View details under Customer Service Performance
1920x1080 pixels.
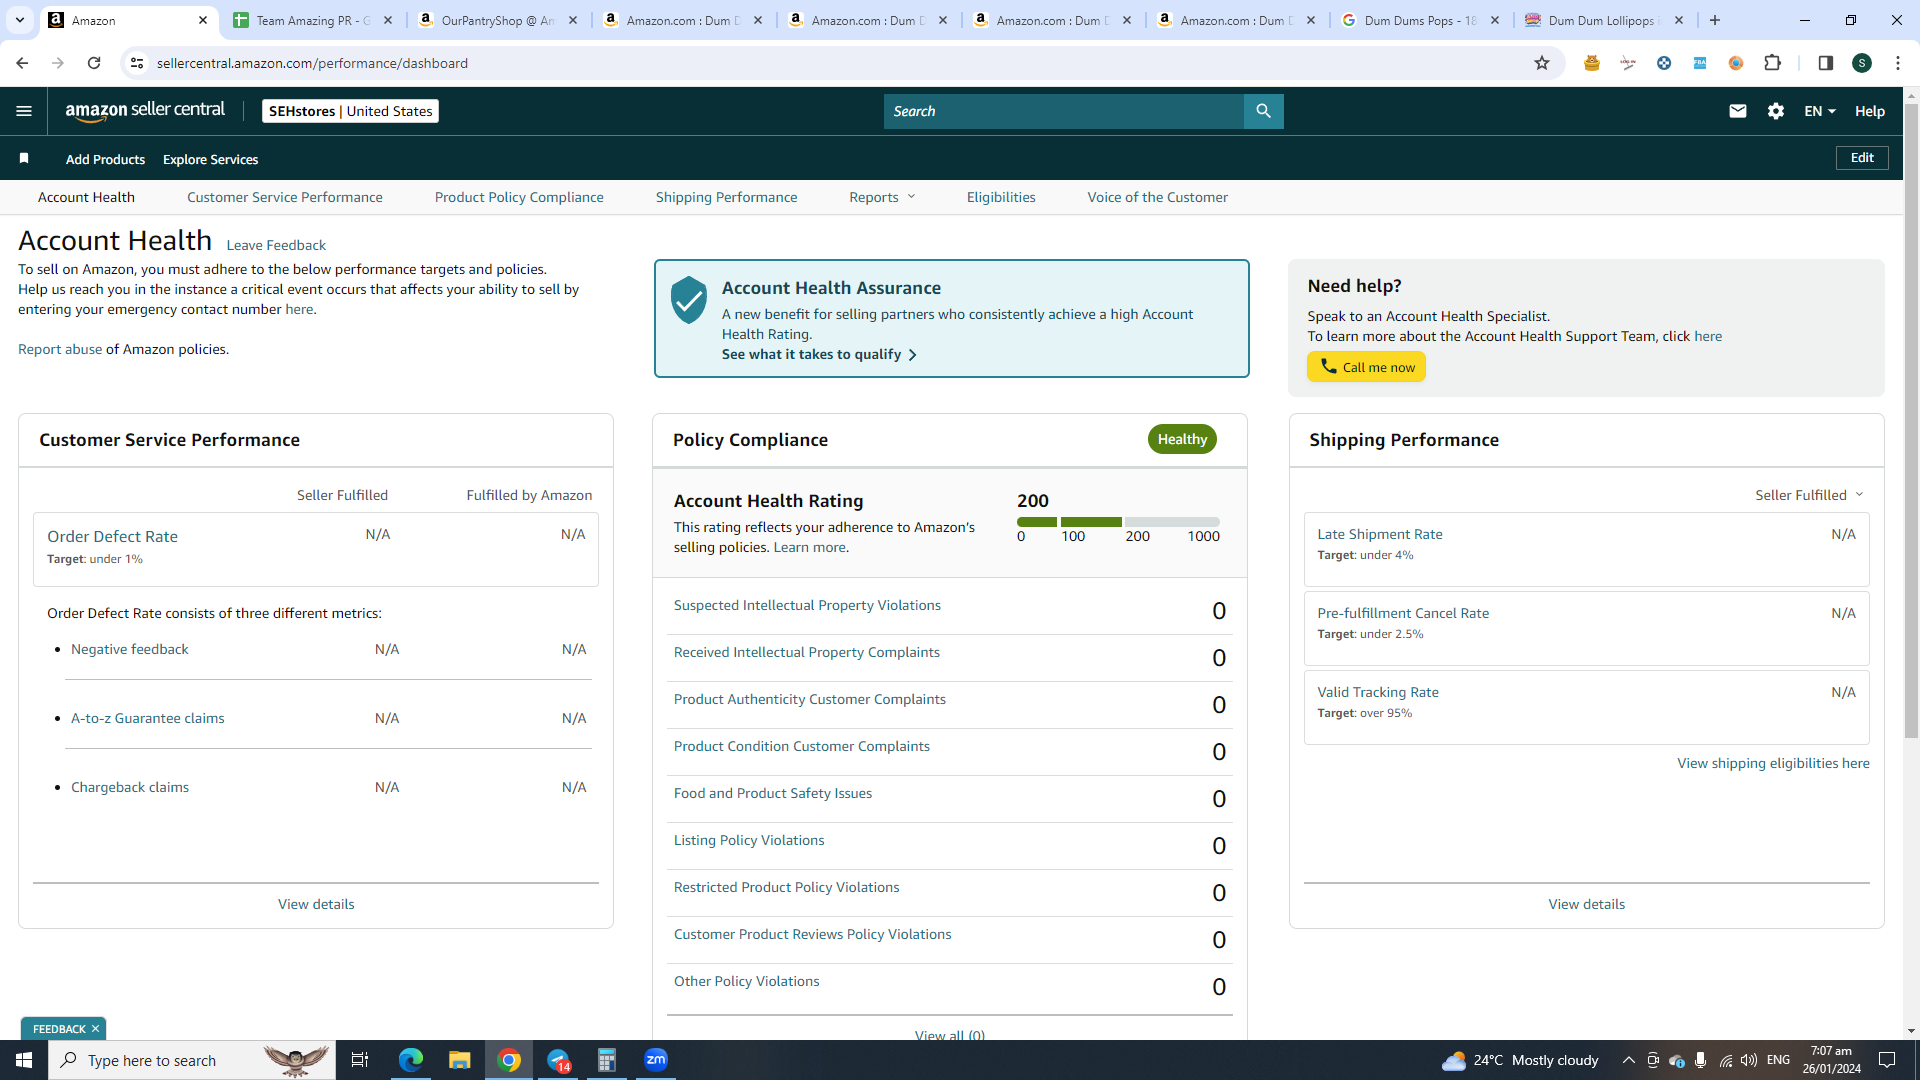[316, 904]
